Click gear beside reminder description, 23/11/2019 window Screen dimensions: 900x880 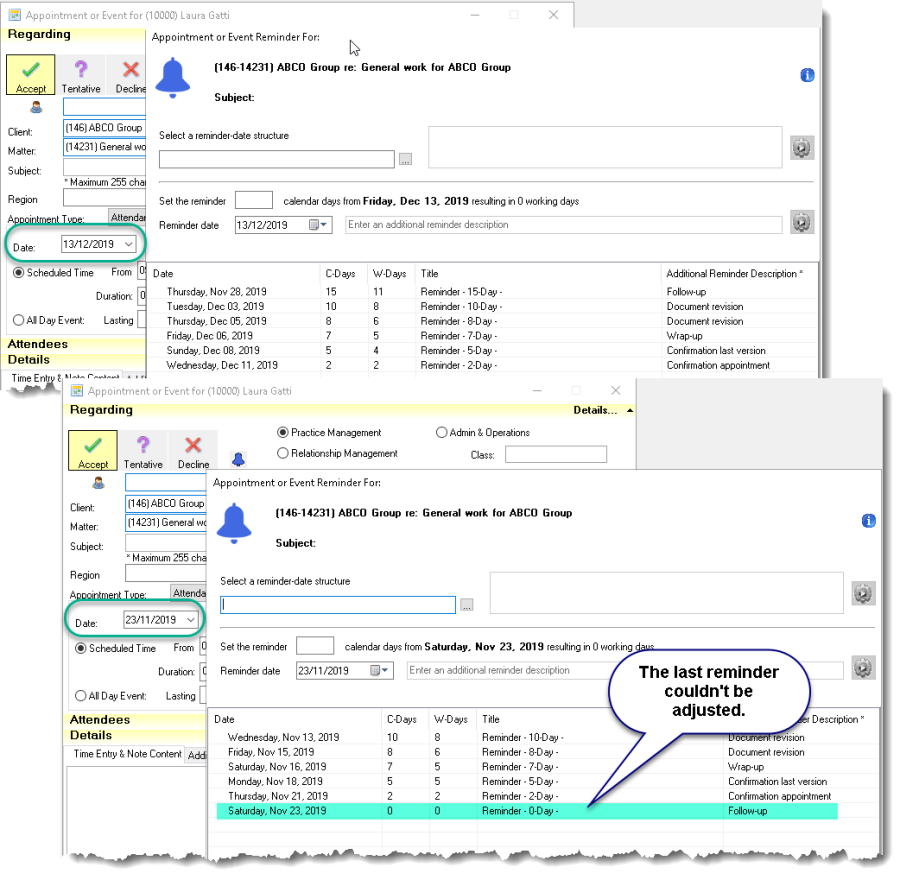863,668
